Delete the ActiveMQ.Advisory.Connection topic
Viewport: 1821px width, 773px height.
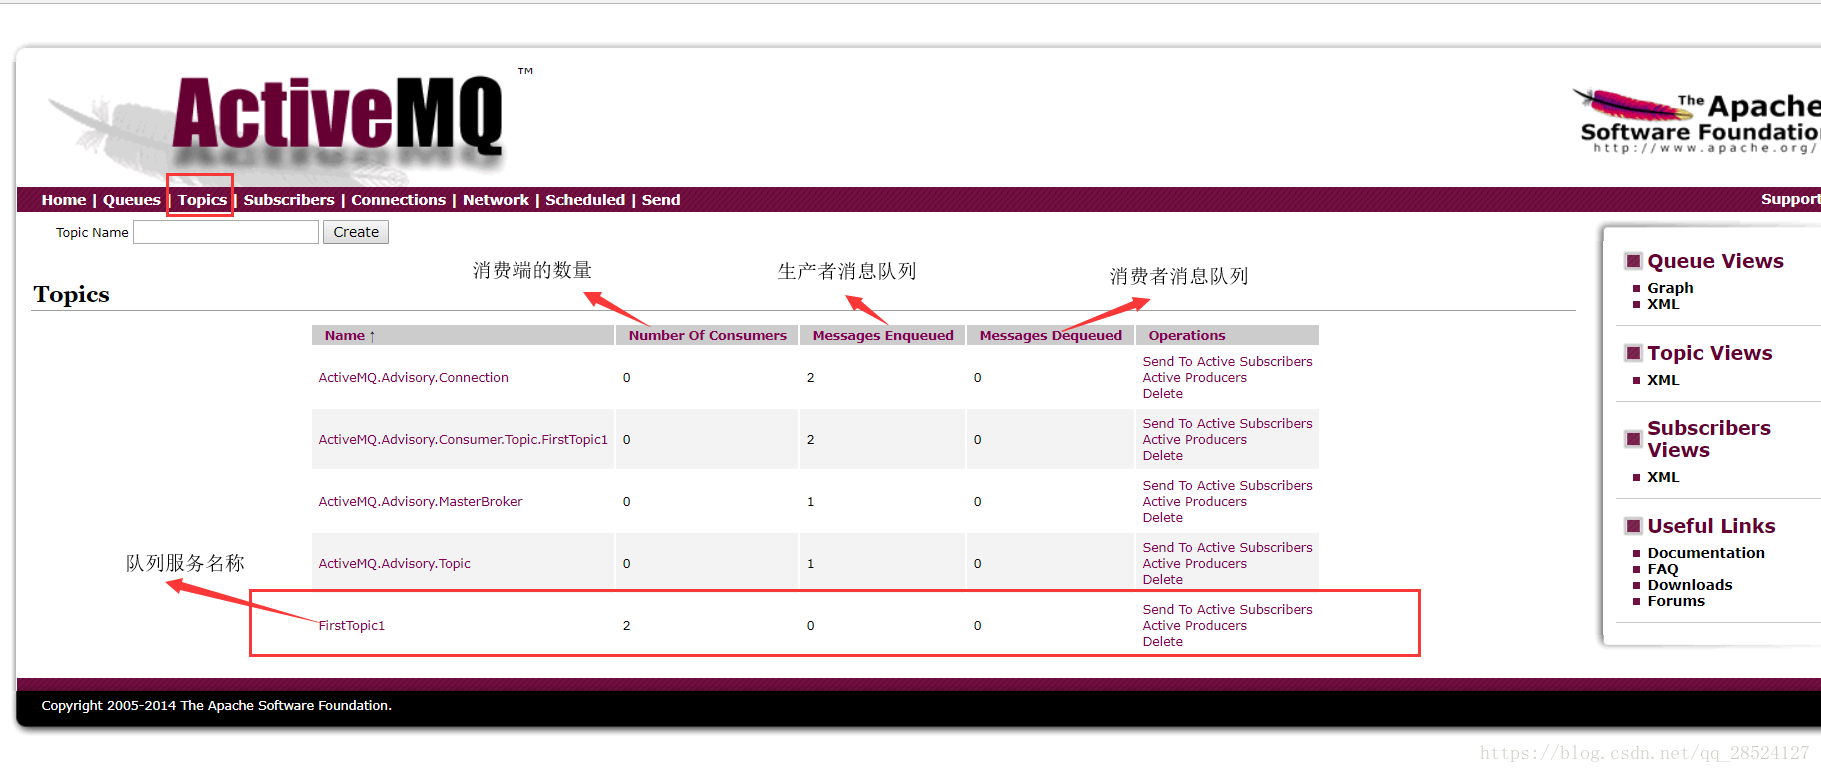click(x=1162, y=394)
